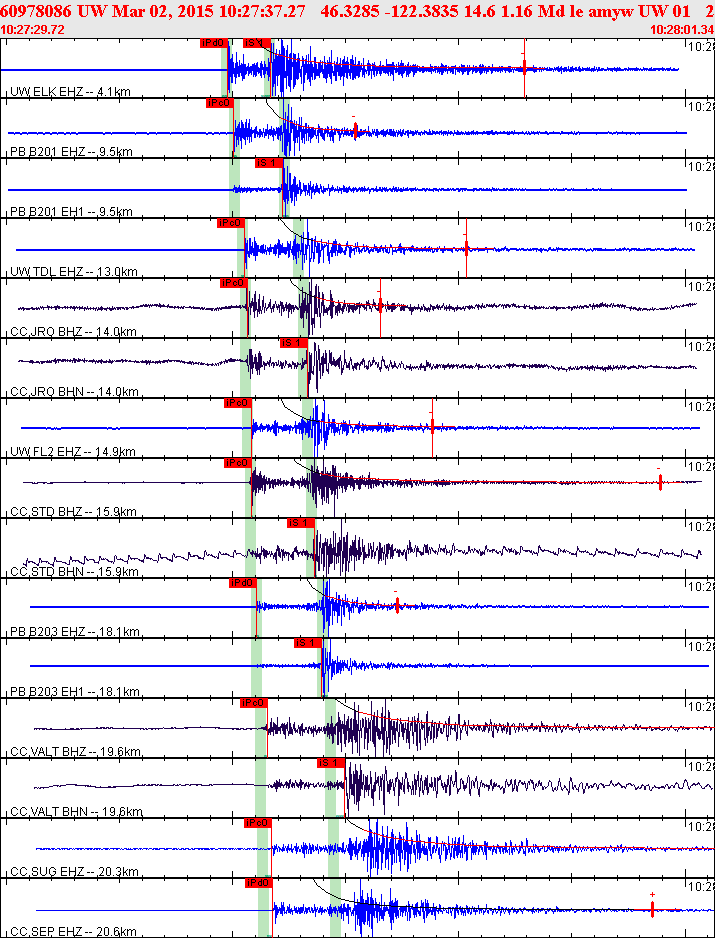Select the end time 10:28:01.34 label
The width and height of the screenshot is (715, 938).
(x=682, y=30)
